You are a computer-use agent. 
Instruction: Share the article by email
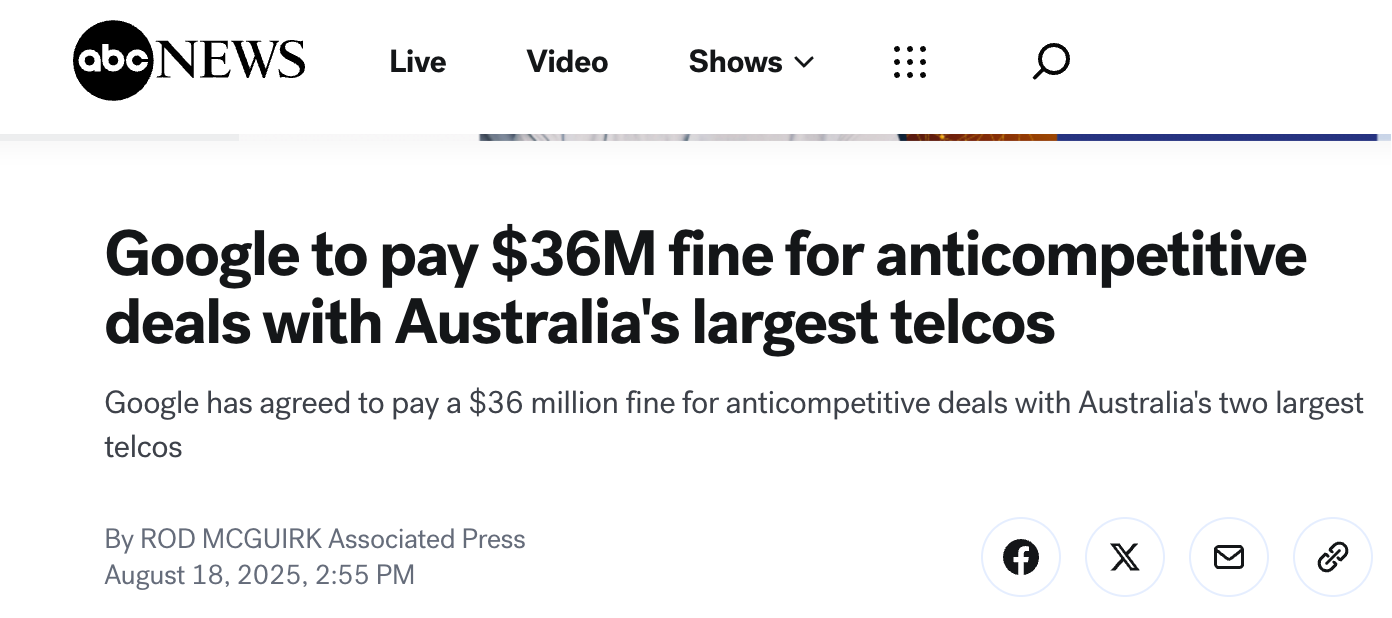coord(1228,557)
